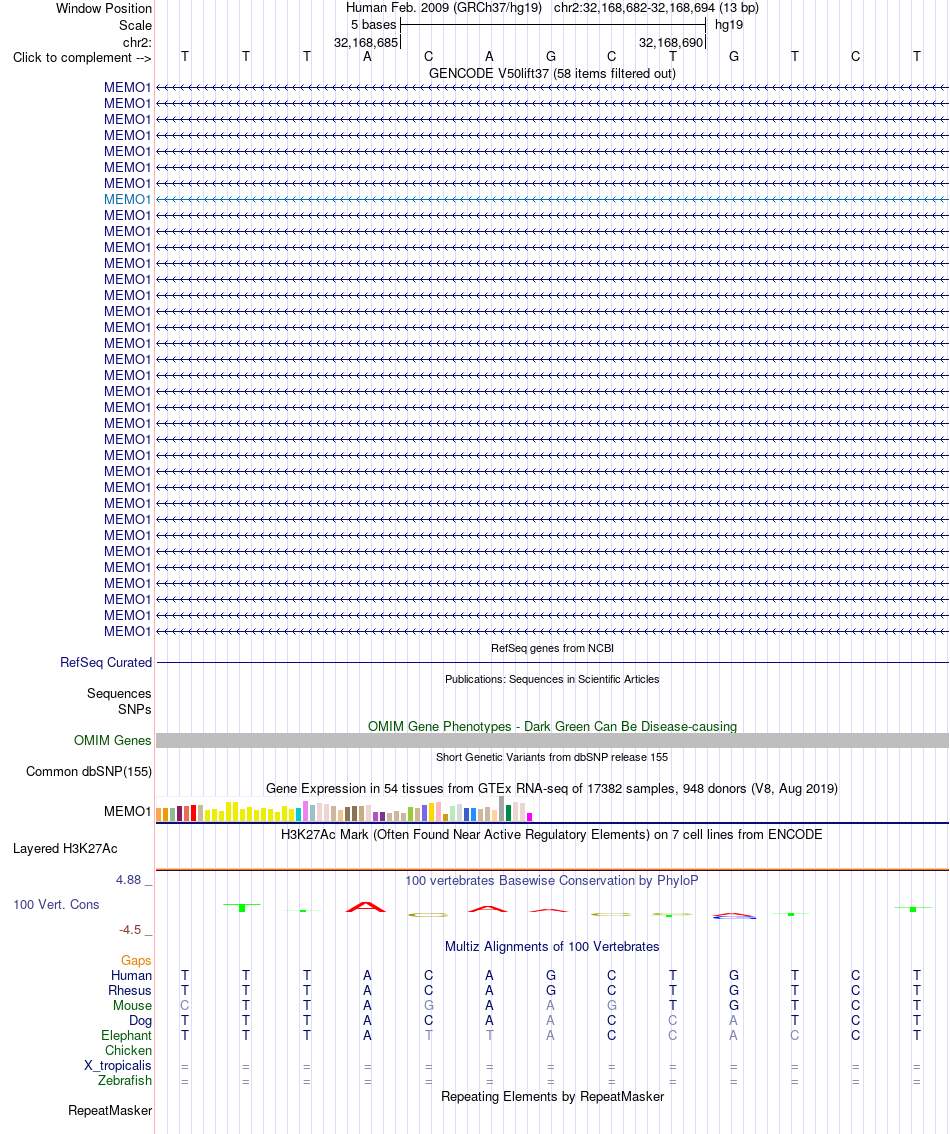
Task: Click the Scale label in the ruler
Action: click(x=135, y=25)
